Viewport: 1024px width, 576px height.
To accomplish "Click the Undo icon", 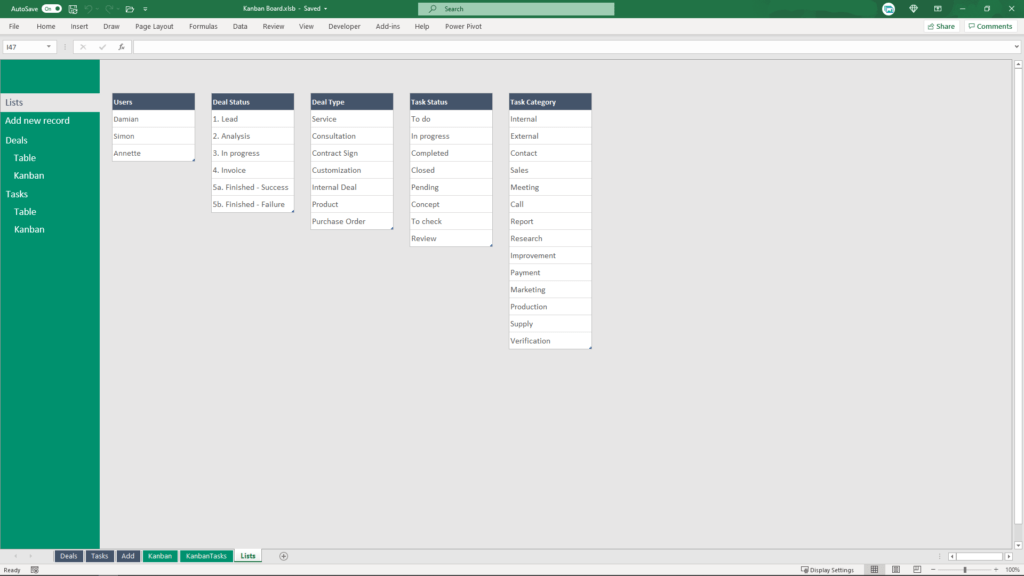I will tap(89, 8).
